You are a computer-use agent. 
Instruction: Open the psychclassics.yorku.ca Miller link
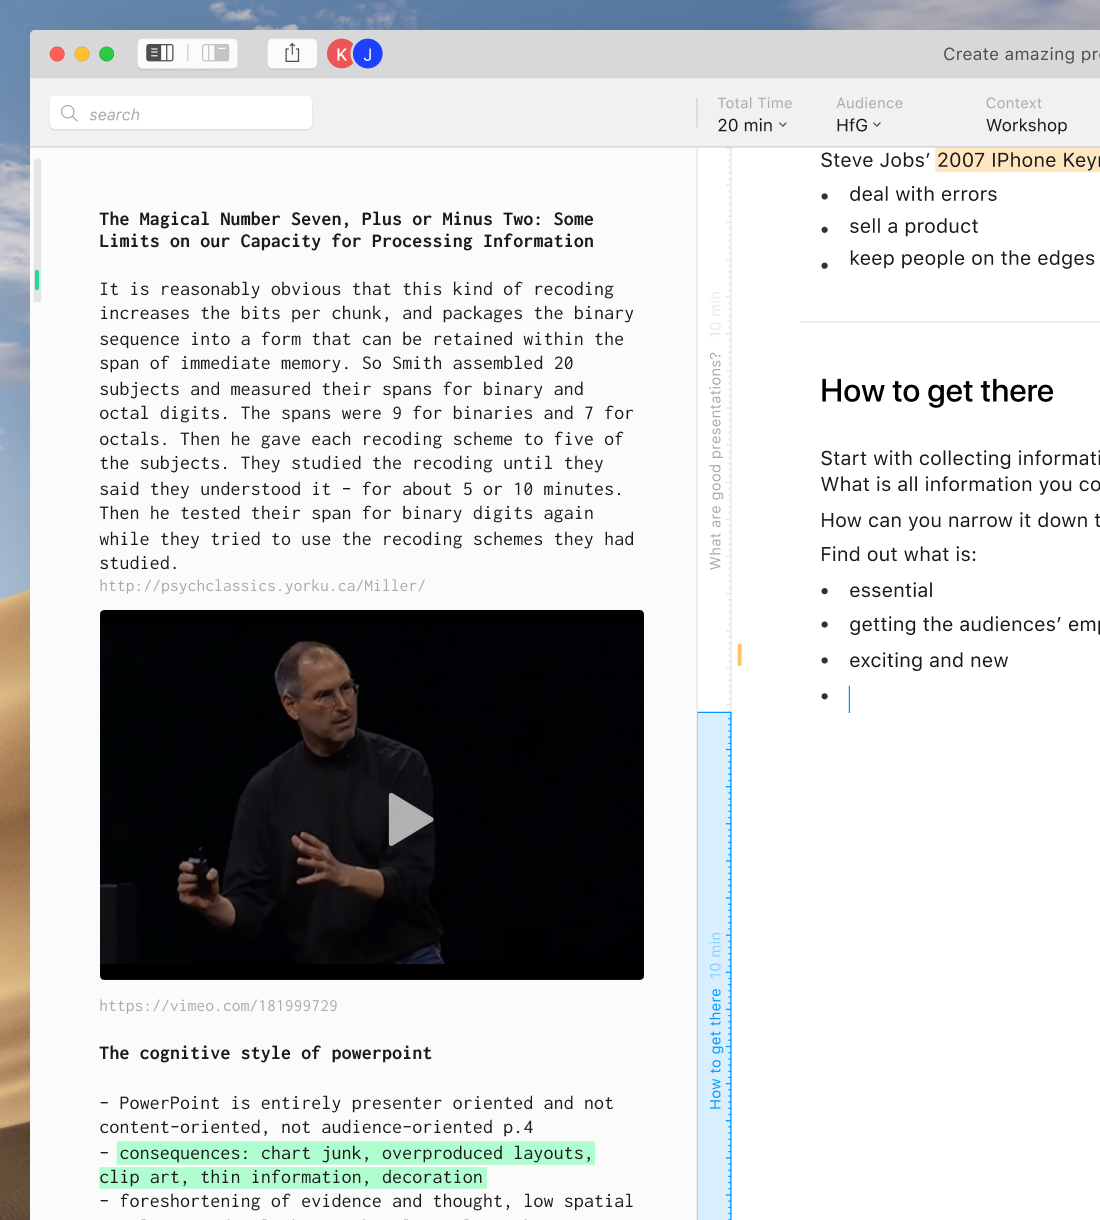coord(262,586)
